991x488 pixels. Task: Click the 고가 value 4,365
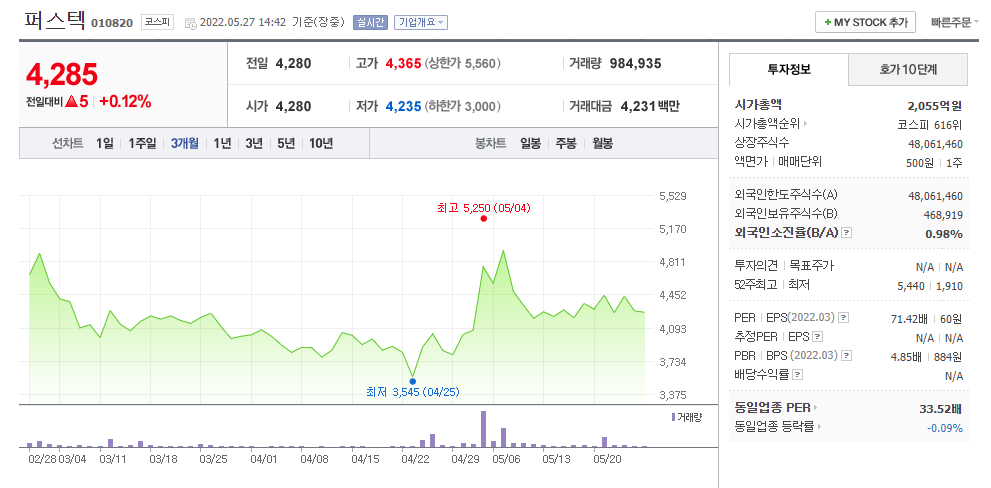pyautogui.click(x=403, y=63)
